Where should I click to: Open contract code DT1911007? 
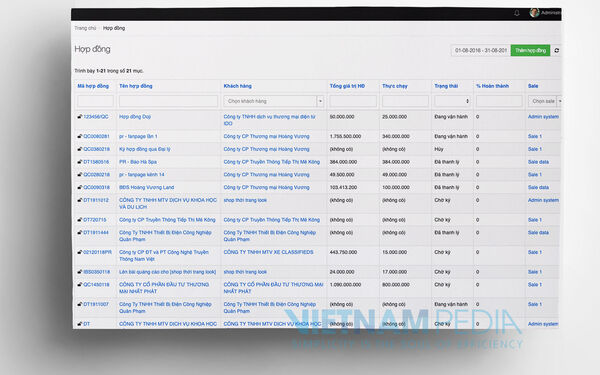point(96,304)
